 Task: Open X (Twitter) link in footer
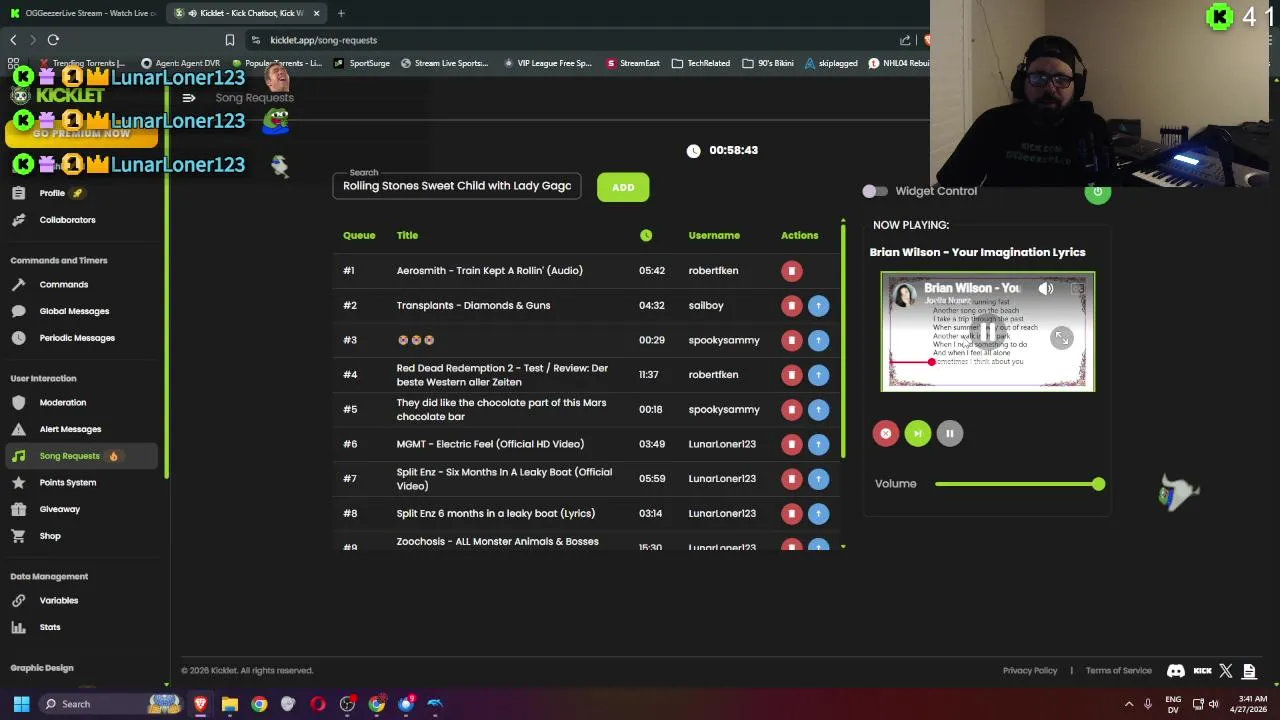click(x=1226, y=671)
